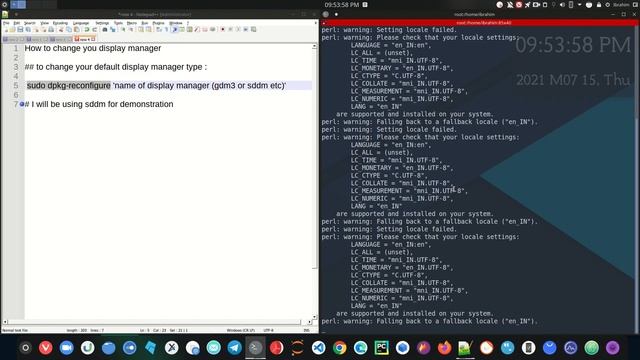Click the Print toolbar icon in Notepad++

[51, 29]
